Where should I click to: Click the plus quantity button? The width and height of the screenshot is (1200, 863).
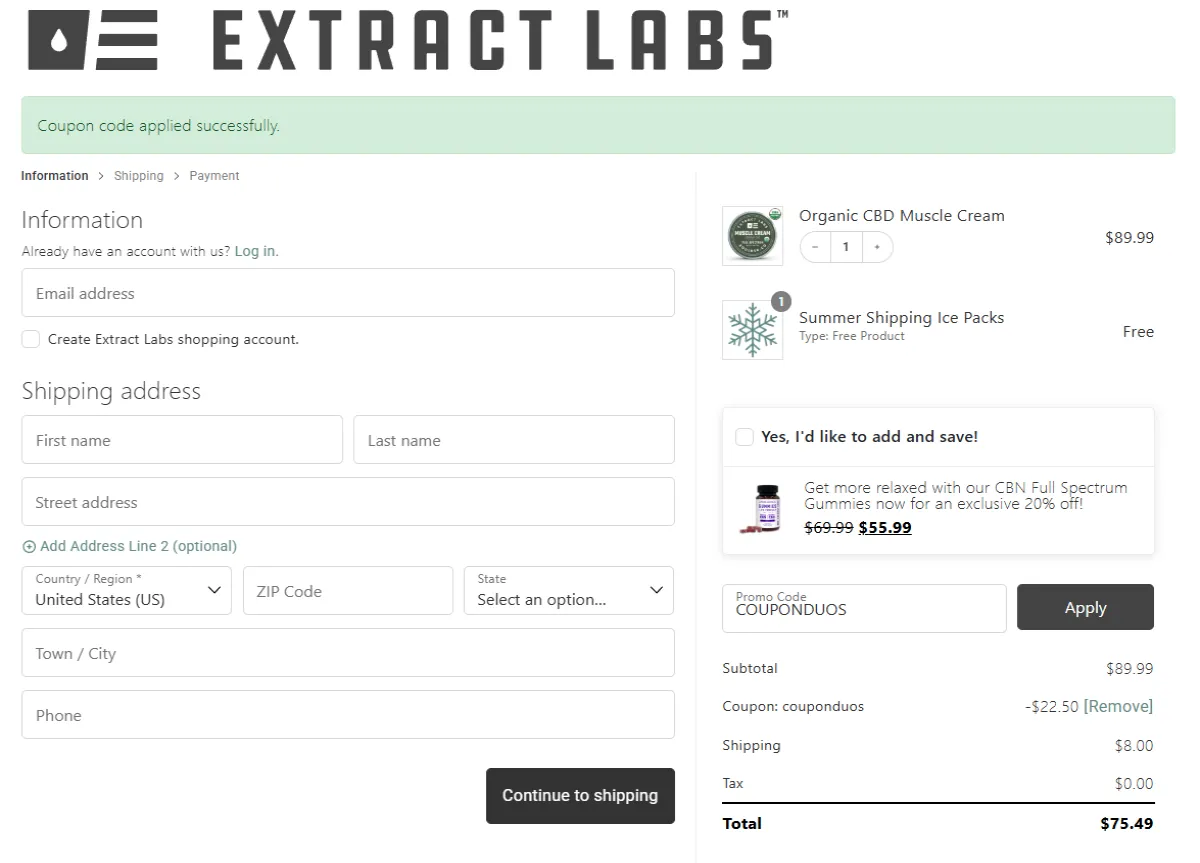(877, 247)
